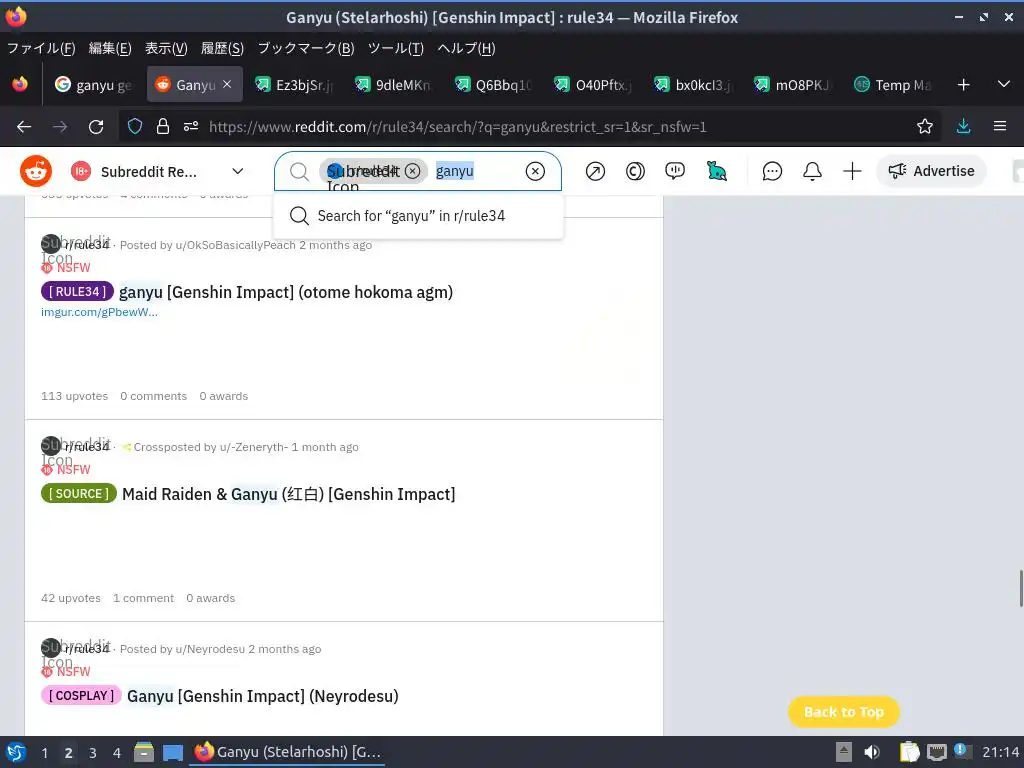The height and width of the screenshot is (768, 1024).
Task: Switch to the Temp Ma tab
Action: pos(893,85)
